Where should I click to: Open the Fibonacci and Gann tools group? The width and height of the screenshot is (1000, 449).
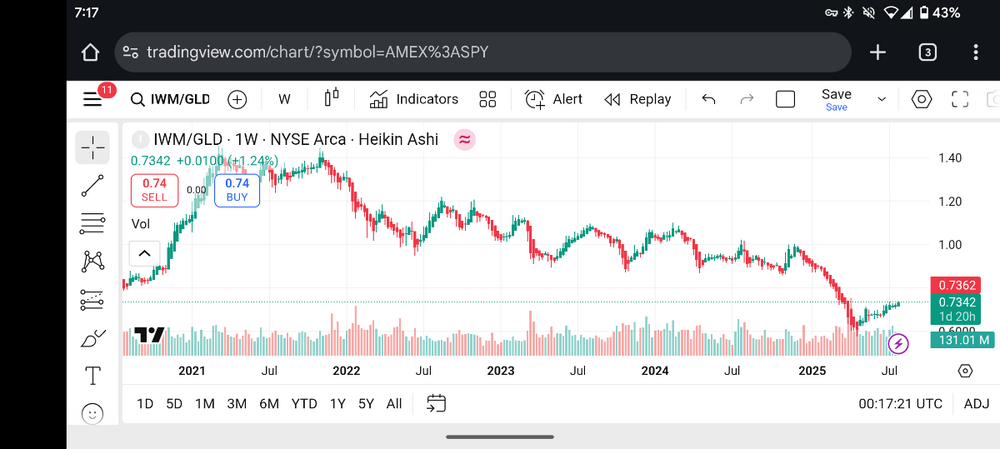93,223
